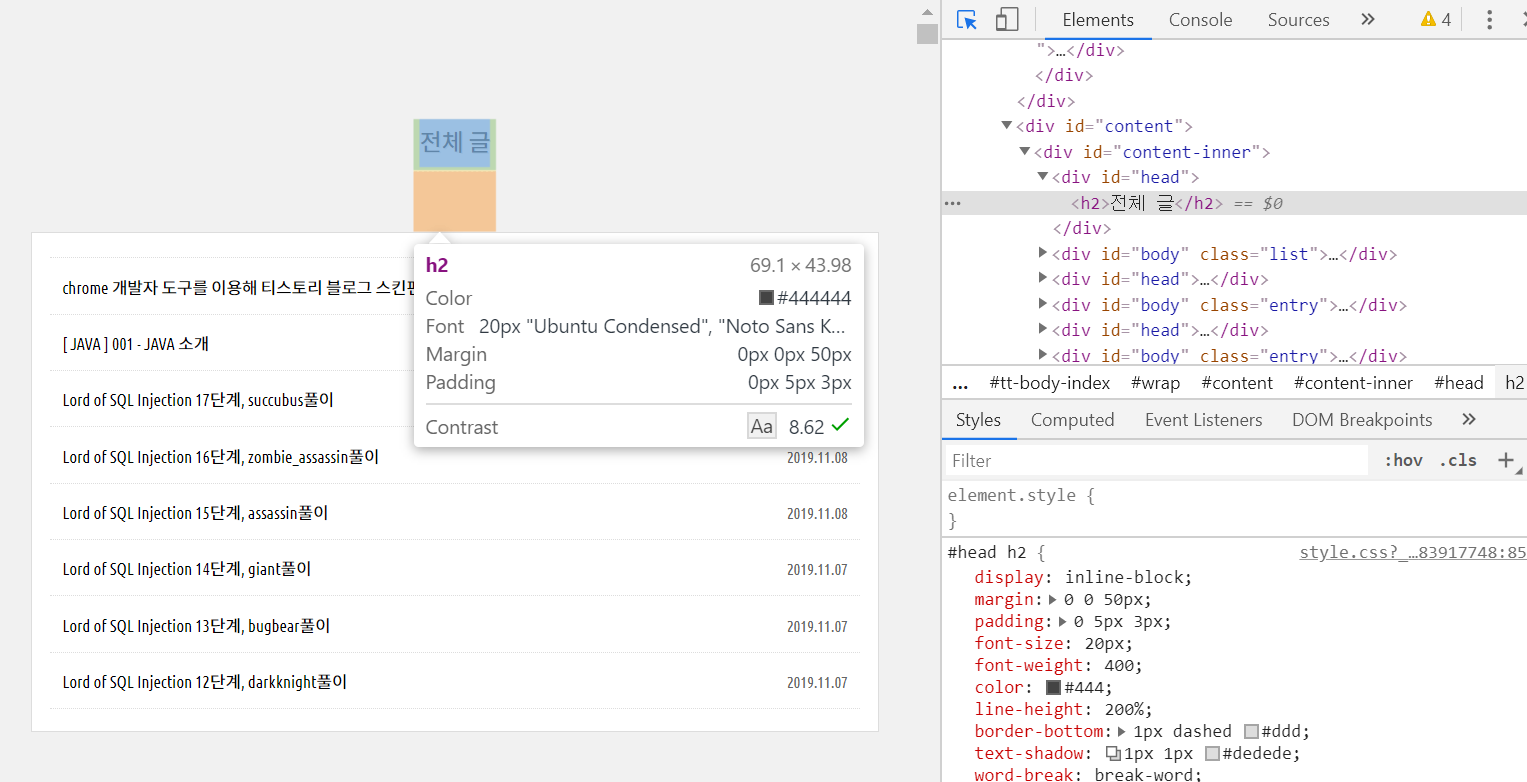Viewport: 1527px width, 782px height.
Task: Click the Filter styles input
Action: pos(1157,461)
